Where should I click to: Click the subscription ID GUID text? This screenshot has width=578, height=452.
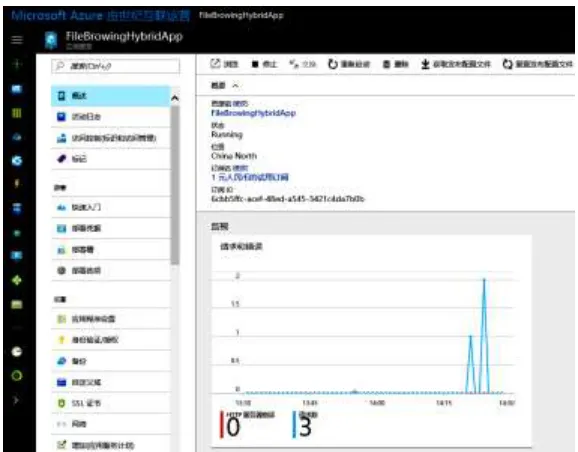tap(288, 199)
